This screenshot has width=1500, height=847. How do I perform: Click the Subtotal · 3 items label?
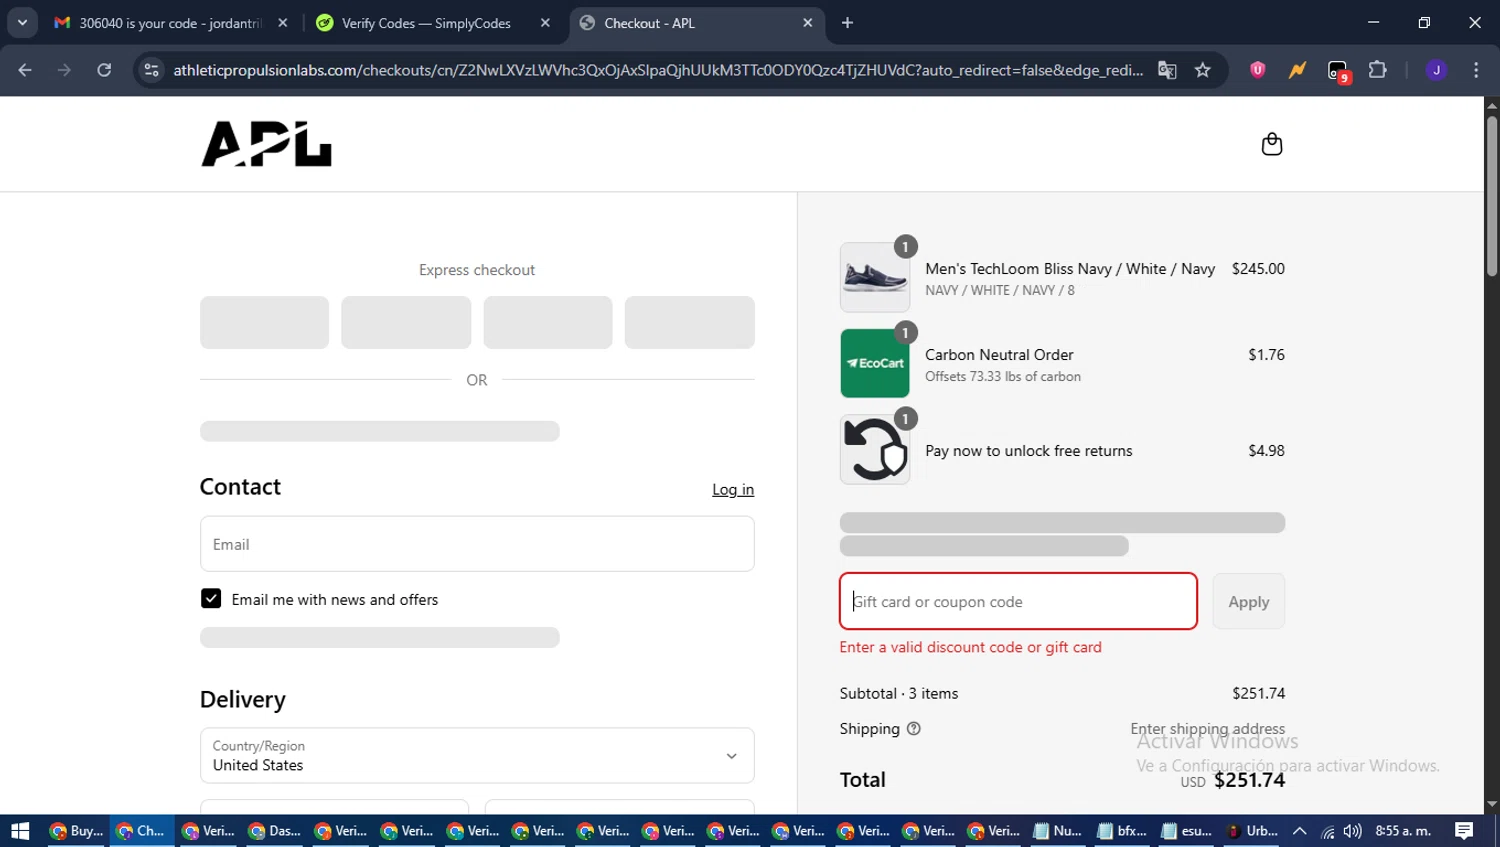pos(899,694)
